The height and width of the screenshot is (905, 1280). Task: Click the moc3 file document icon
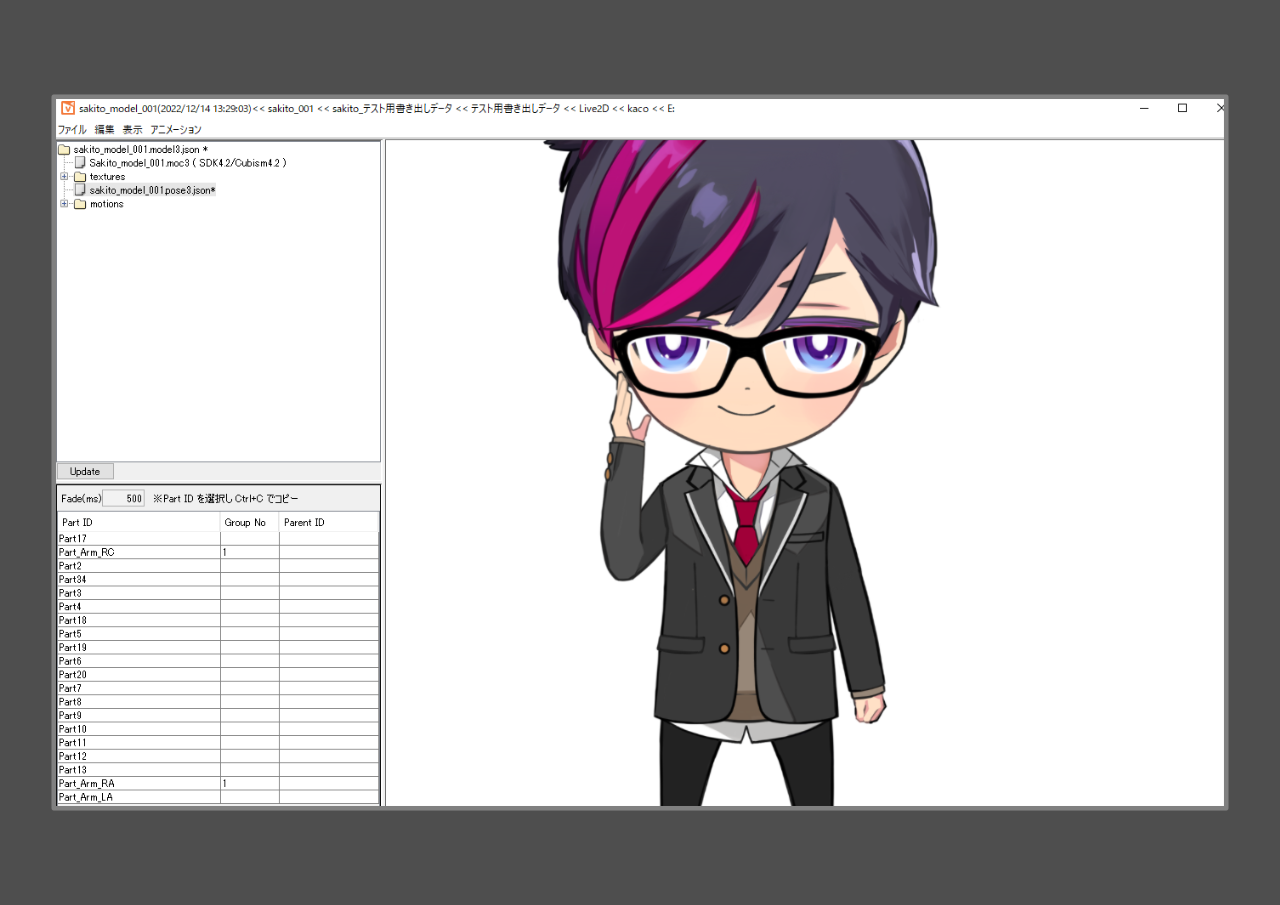tap(80, 162)
